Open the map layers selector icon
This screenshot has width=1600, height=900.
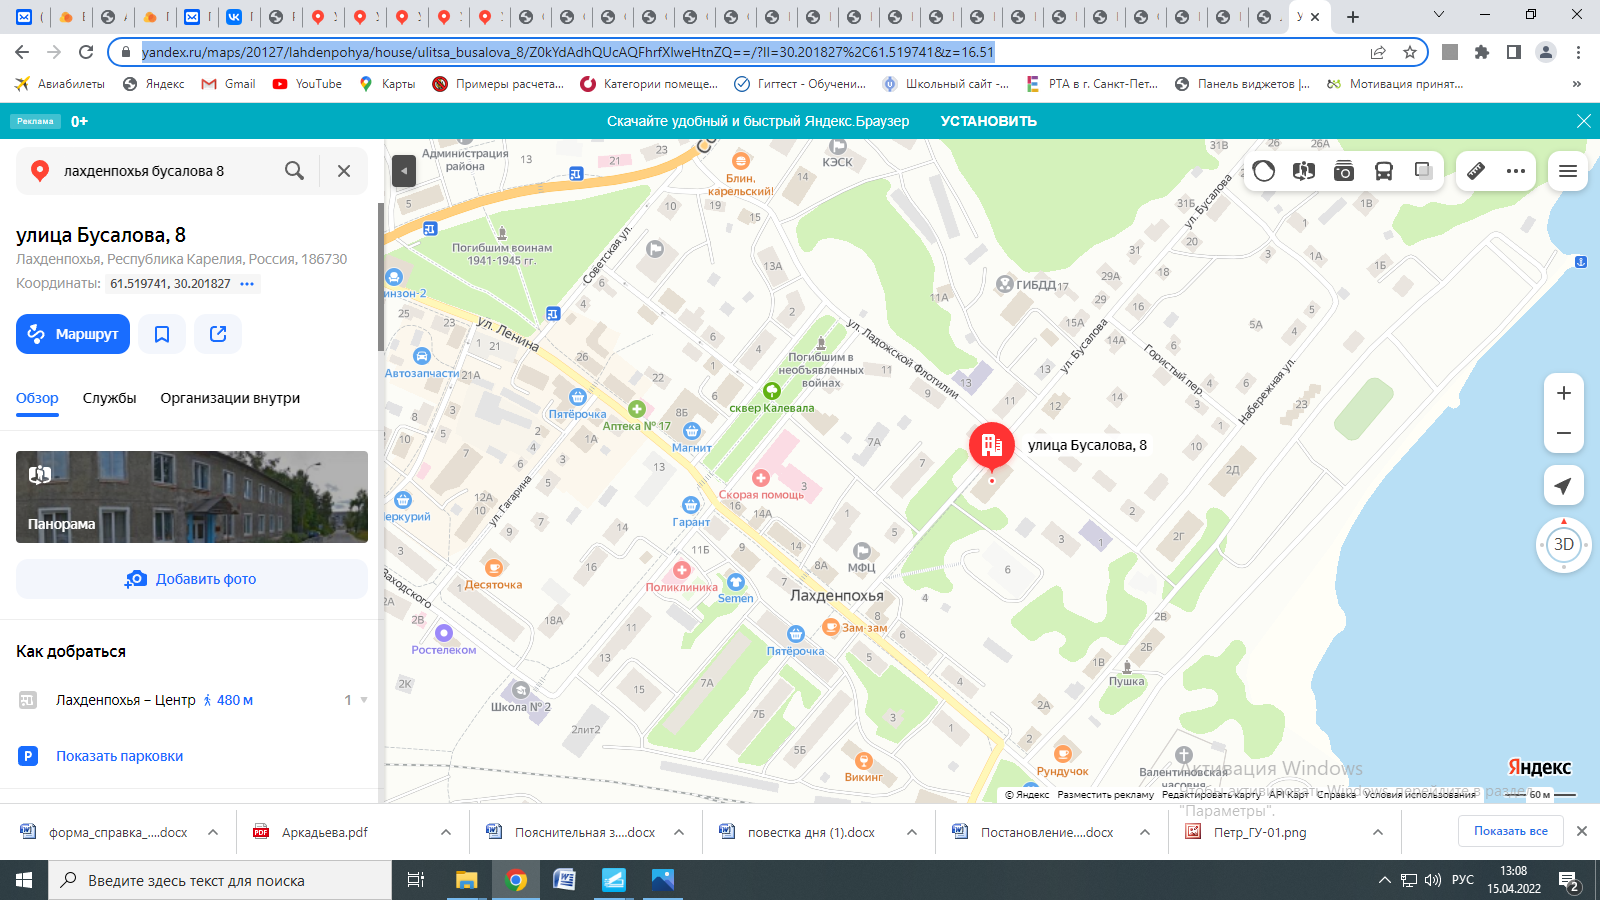click(1424, 171)
